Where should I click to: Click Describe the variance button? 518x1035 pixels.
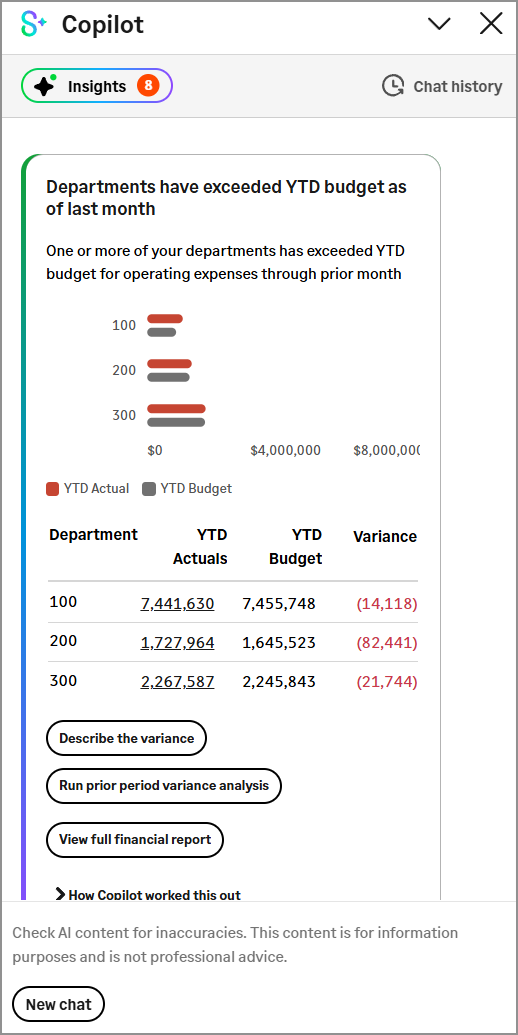pos(126,738)
